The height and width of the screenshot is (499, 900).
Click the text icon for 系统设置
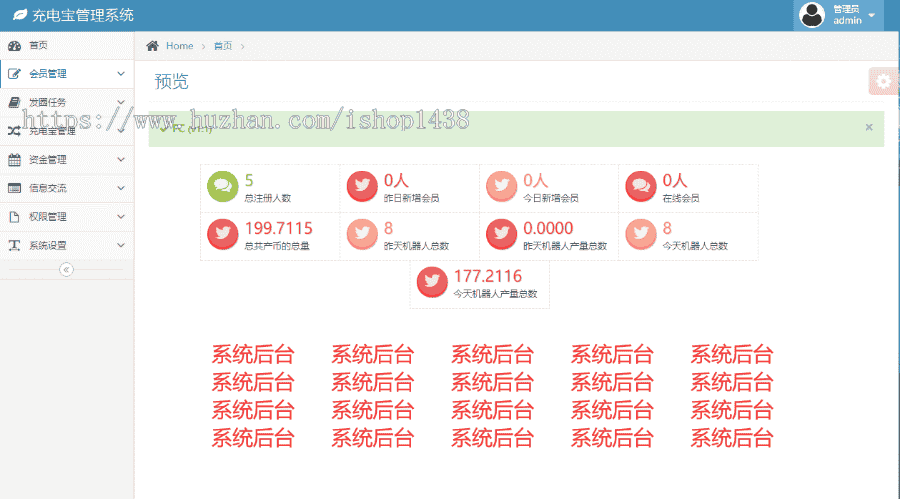pos(14,245)
